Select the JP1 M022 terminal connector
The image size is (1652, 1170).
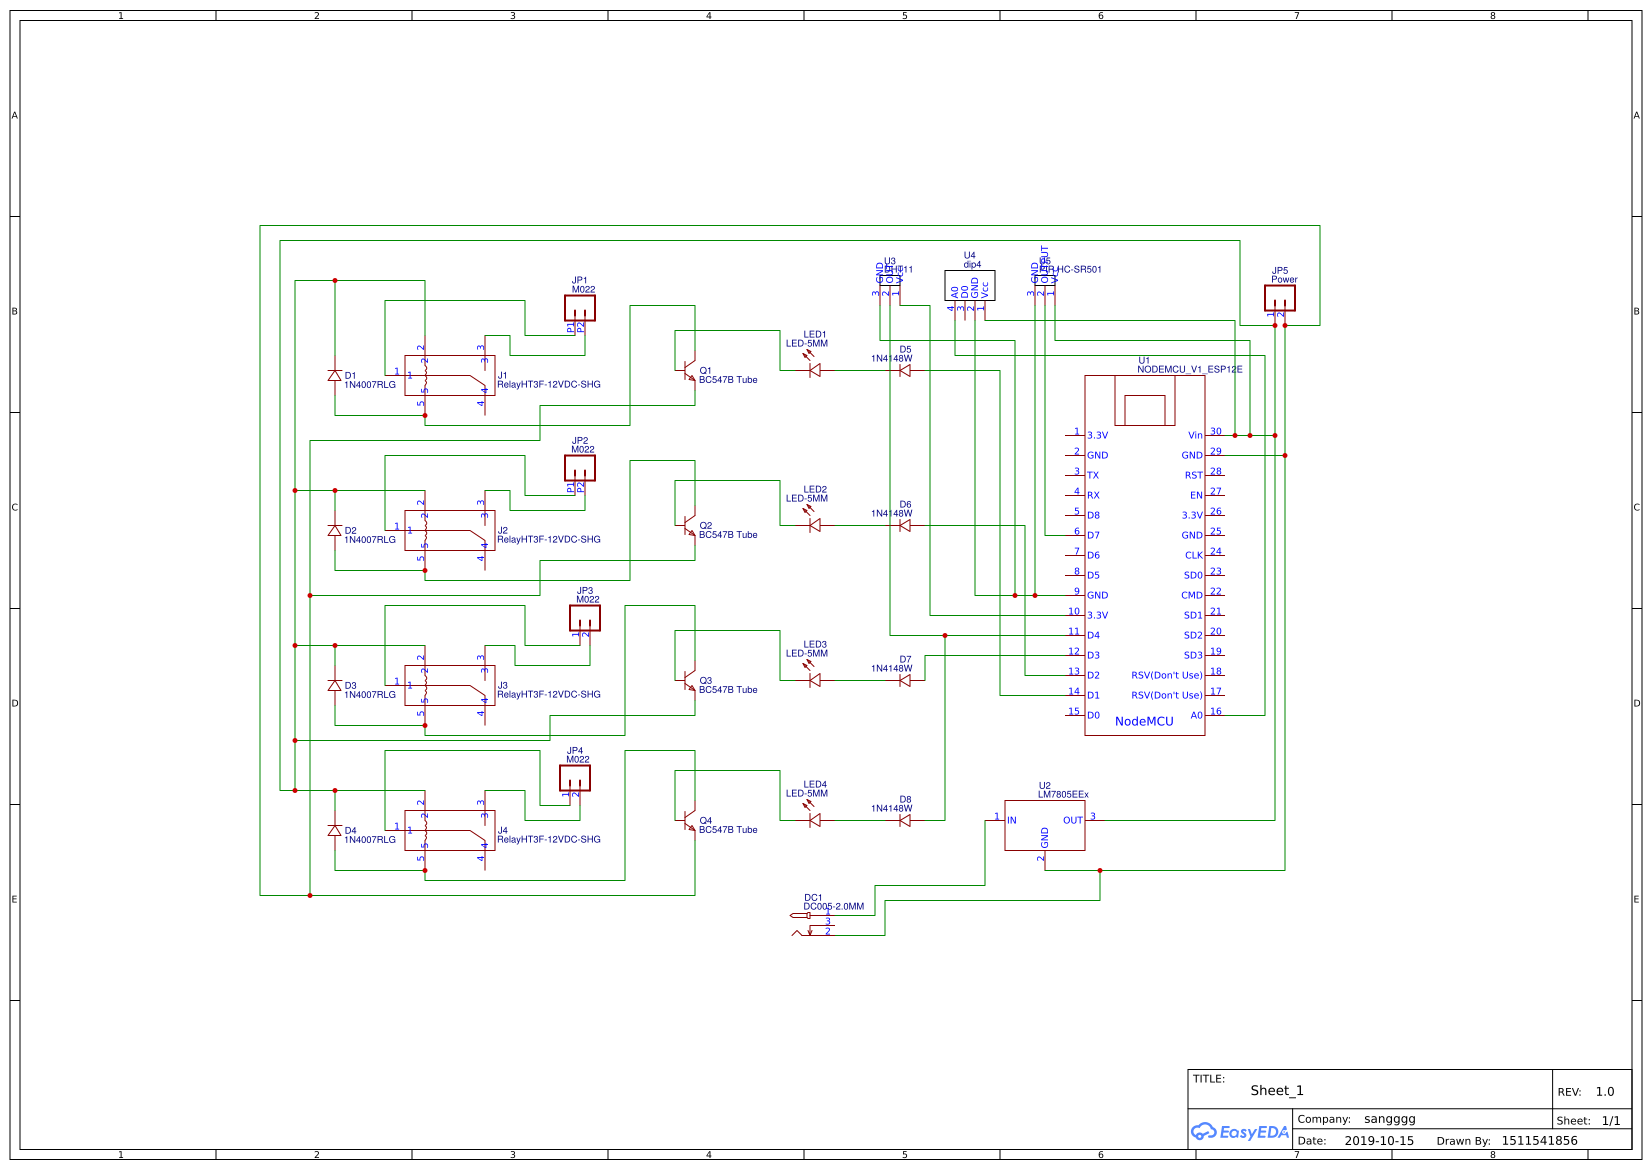[x=580, y=308]
